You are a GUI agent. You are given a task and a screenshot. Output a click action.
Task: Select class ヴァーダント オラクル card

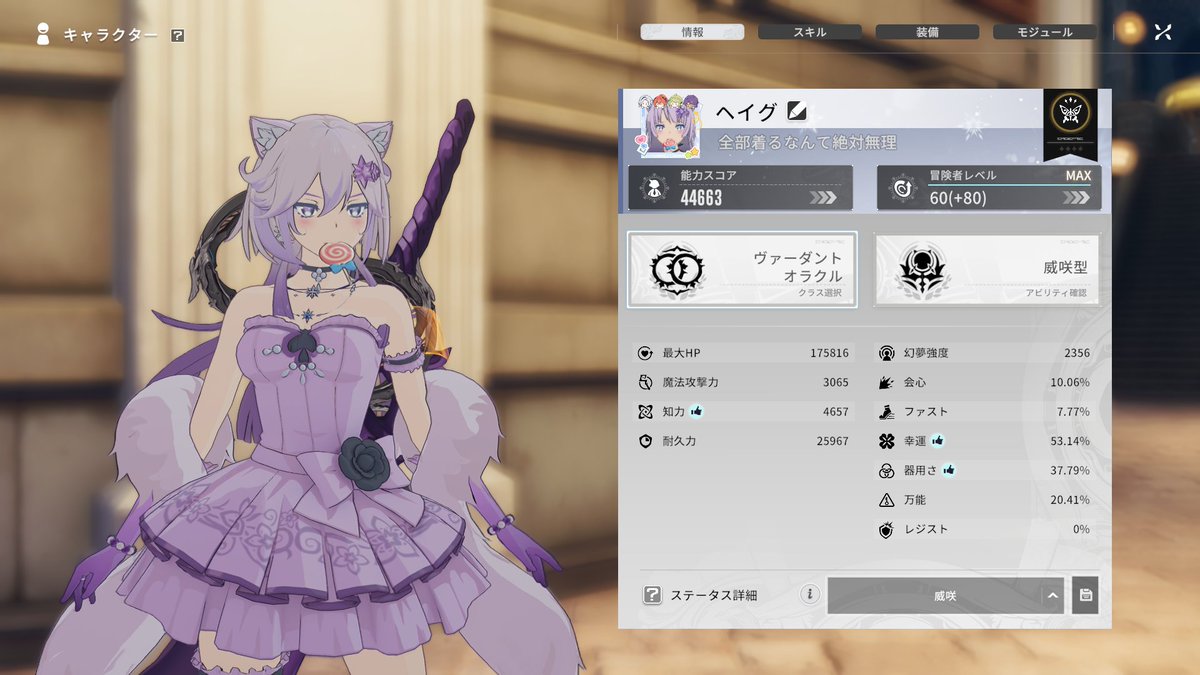742,270
